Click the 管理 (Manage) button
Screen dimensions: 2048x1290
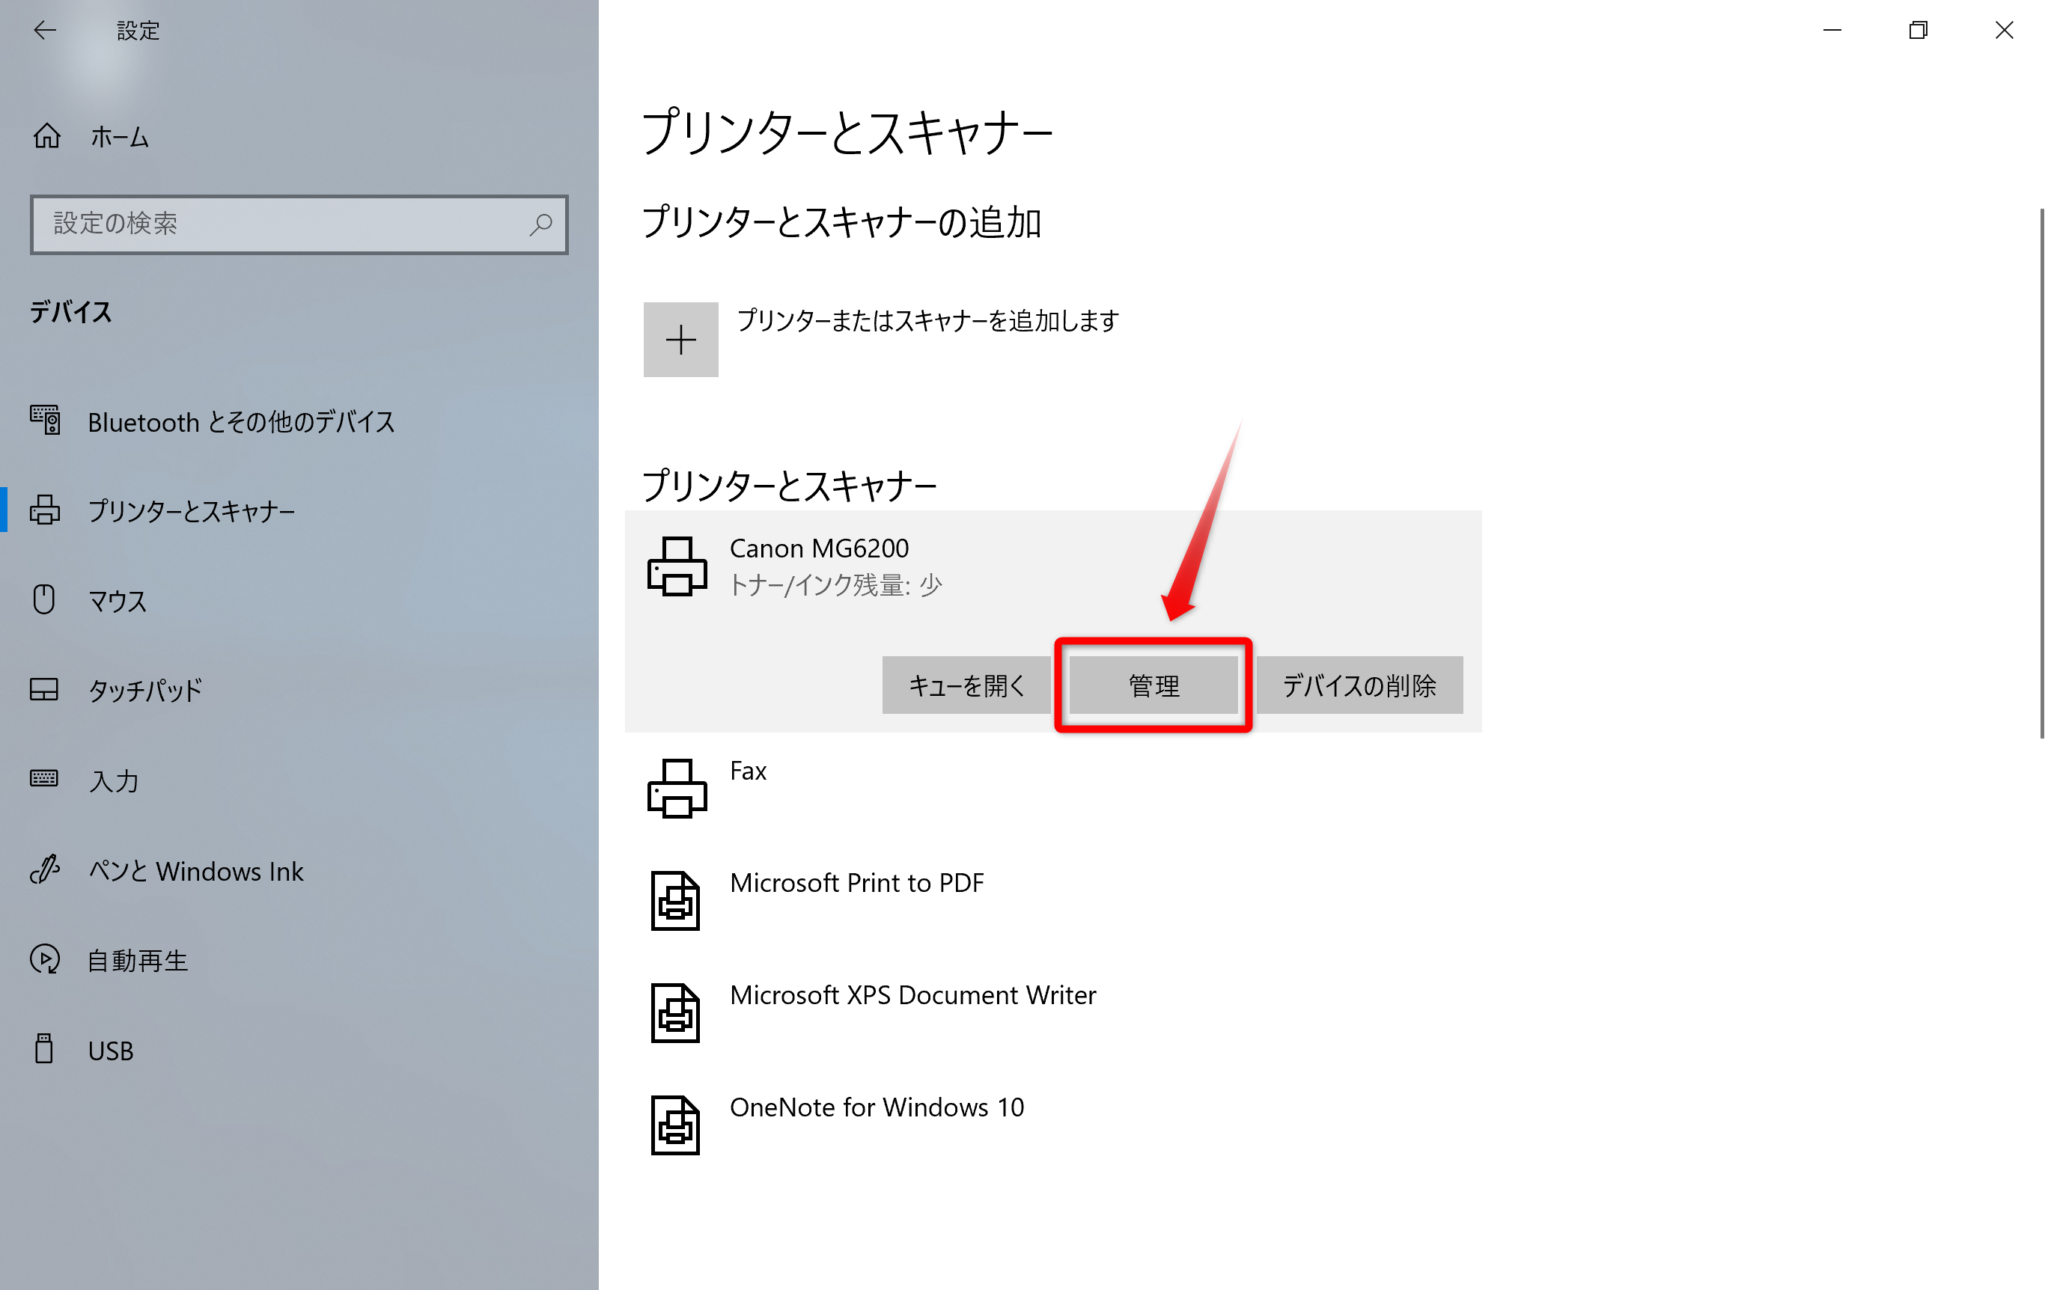pyautogui.click(x=1152, y=685)
